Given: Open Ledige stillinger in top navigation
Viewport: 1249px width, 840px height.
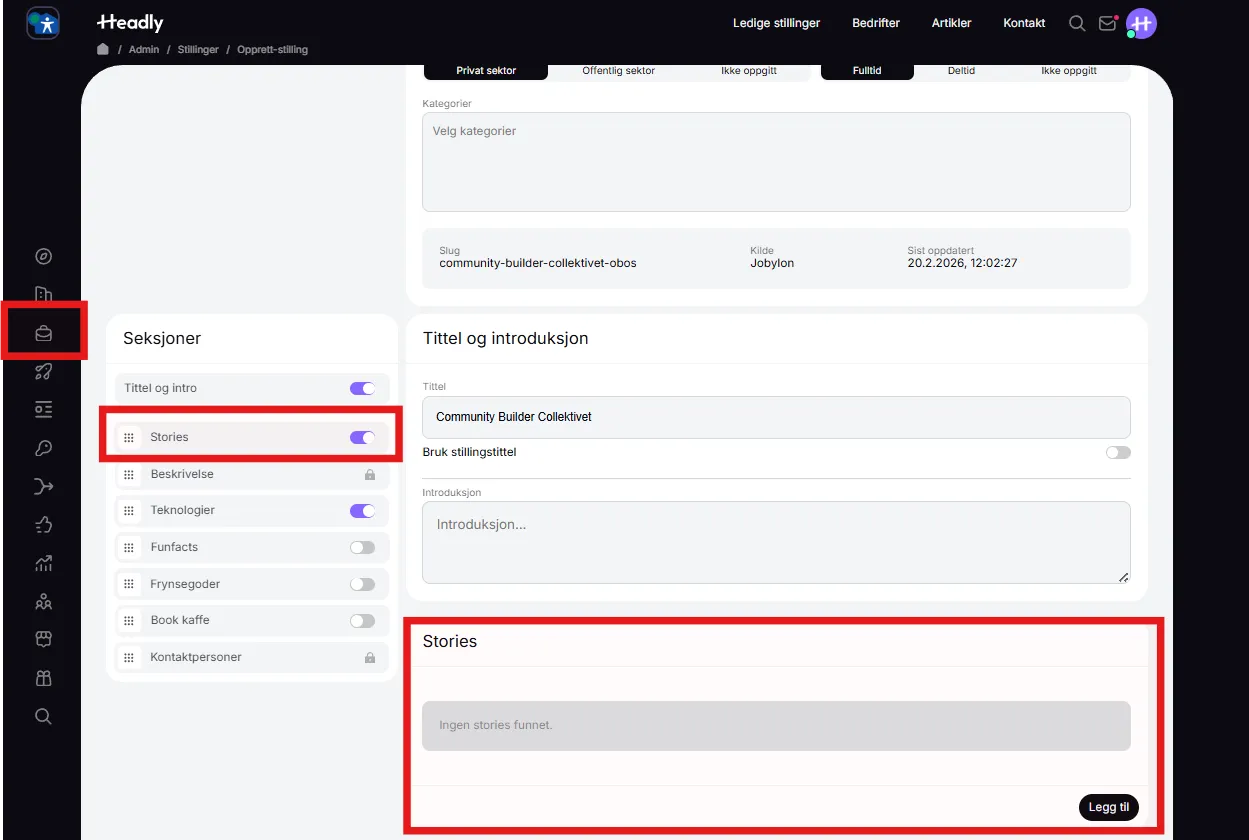Looking at the screenshot, I should tap(776, 23).
